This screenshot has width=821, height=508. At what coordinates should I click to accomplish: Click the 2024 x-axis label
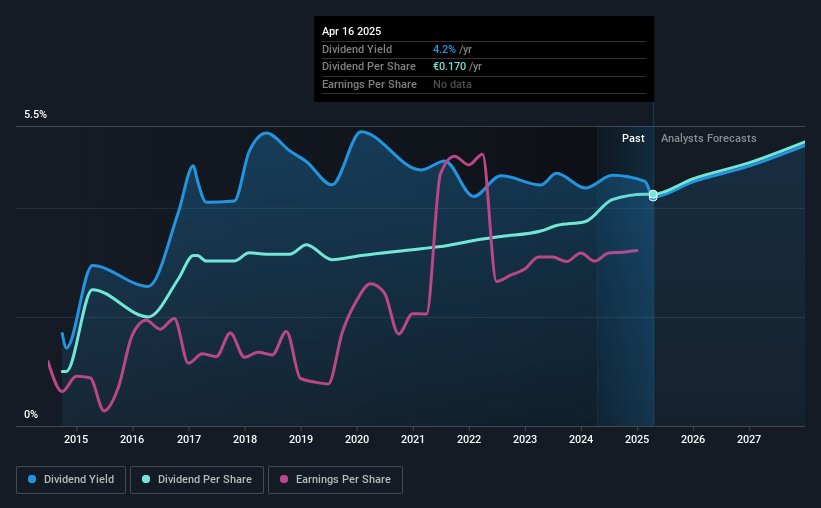581,439
